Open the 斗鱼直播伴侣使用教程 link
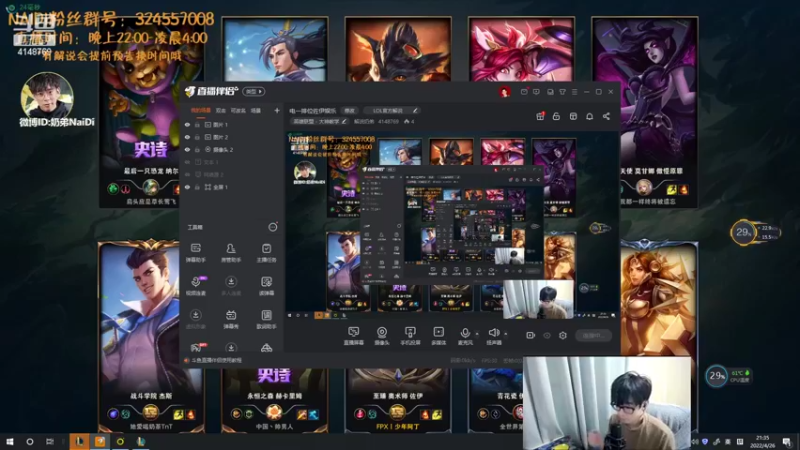The height and width of the screenshot is (450, 800). (216, 360)
